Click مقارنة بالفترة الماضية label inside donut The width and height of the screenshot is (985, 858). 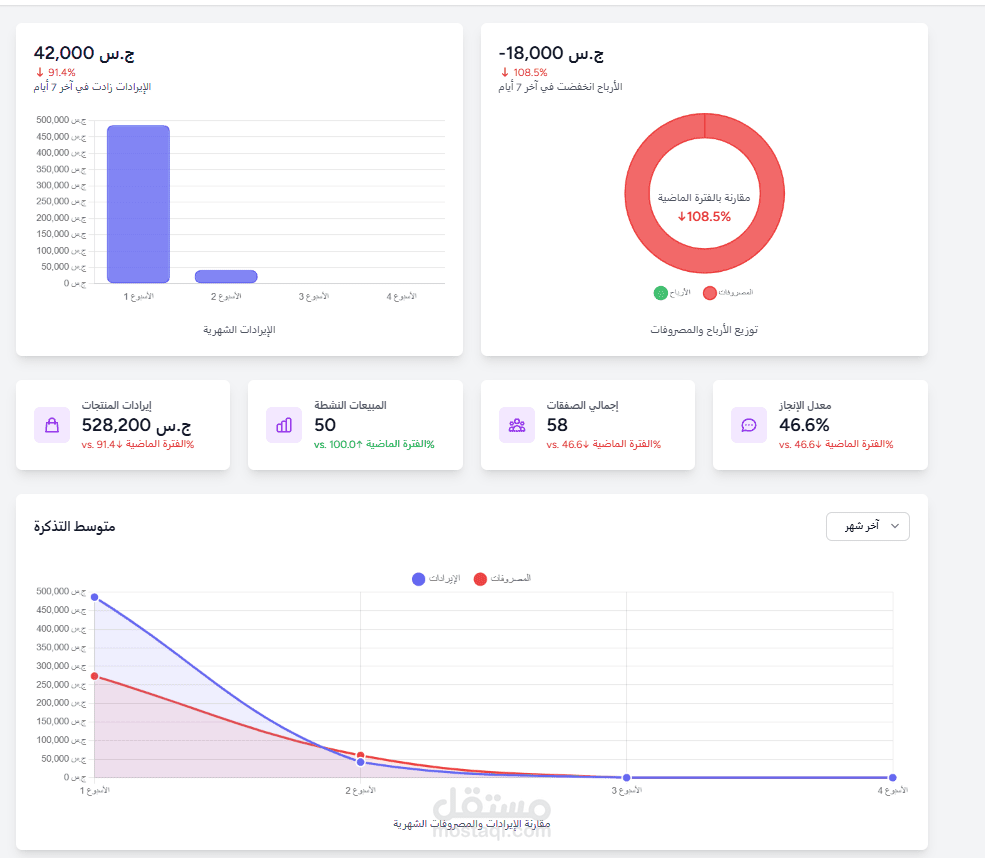(x=704, y=198)
